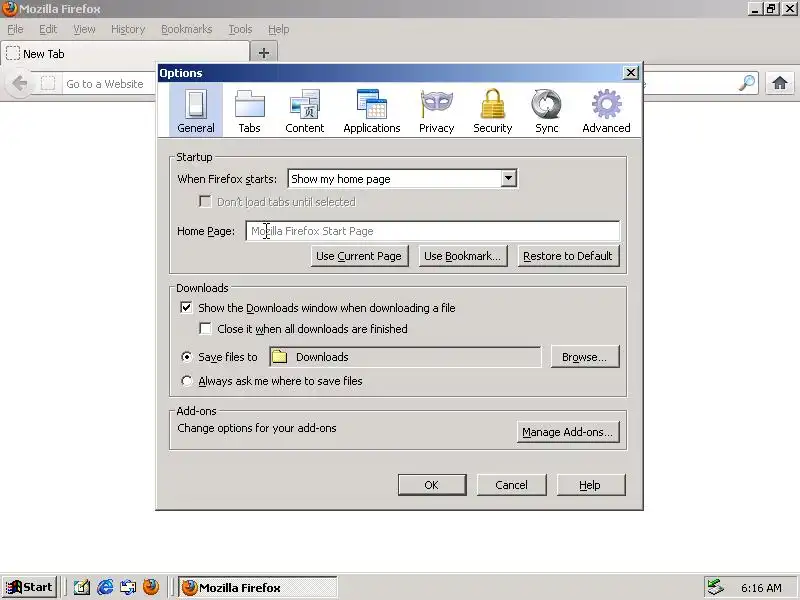Click Mozilla Firefox taskbar button
The image size is (800, 600).
coord(258,587)
